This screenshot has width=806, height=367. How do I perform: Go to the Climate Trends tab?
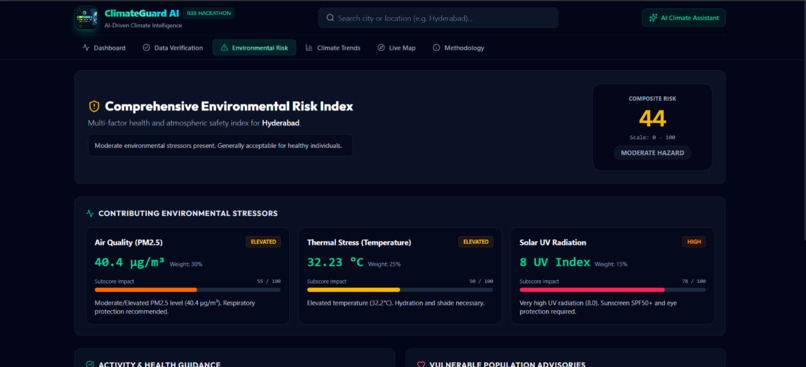pos(333,48)
